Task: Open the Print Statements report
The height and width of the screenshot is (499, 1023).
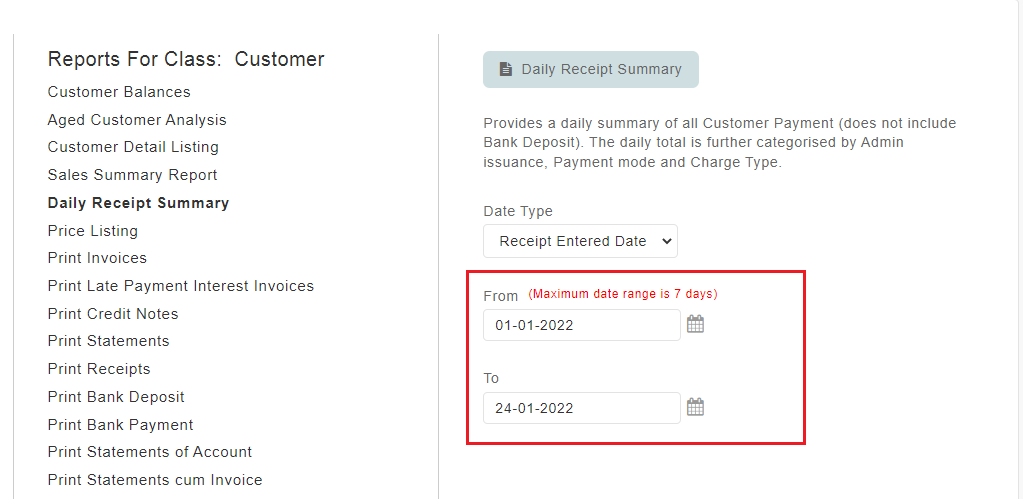Action: (108, 341)
